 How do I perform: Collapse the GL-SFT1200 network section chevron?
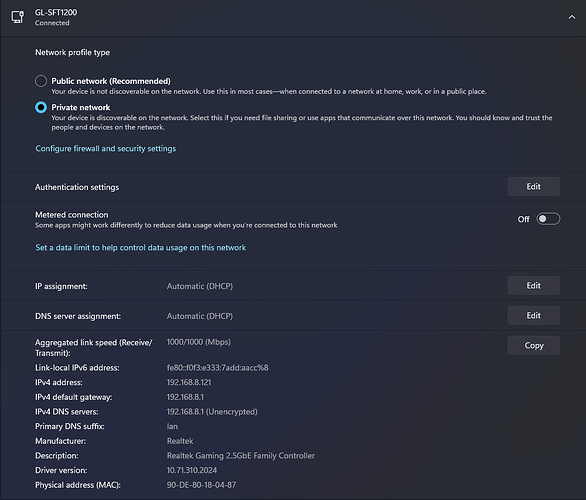coord(571,17)
